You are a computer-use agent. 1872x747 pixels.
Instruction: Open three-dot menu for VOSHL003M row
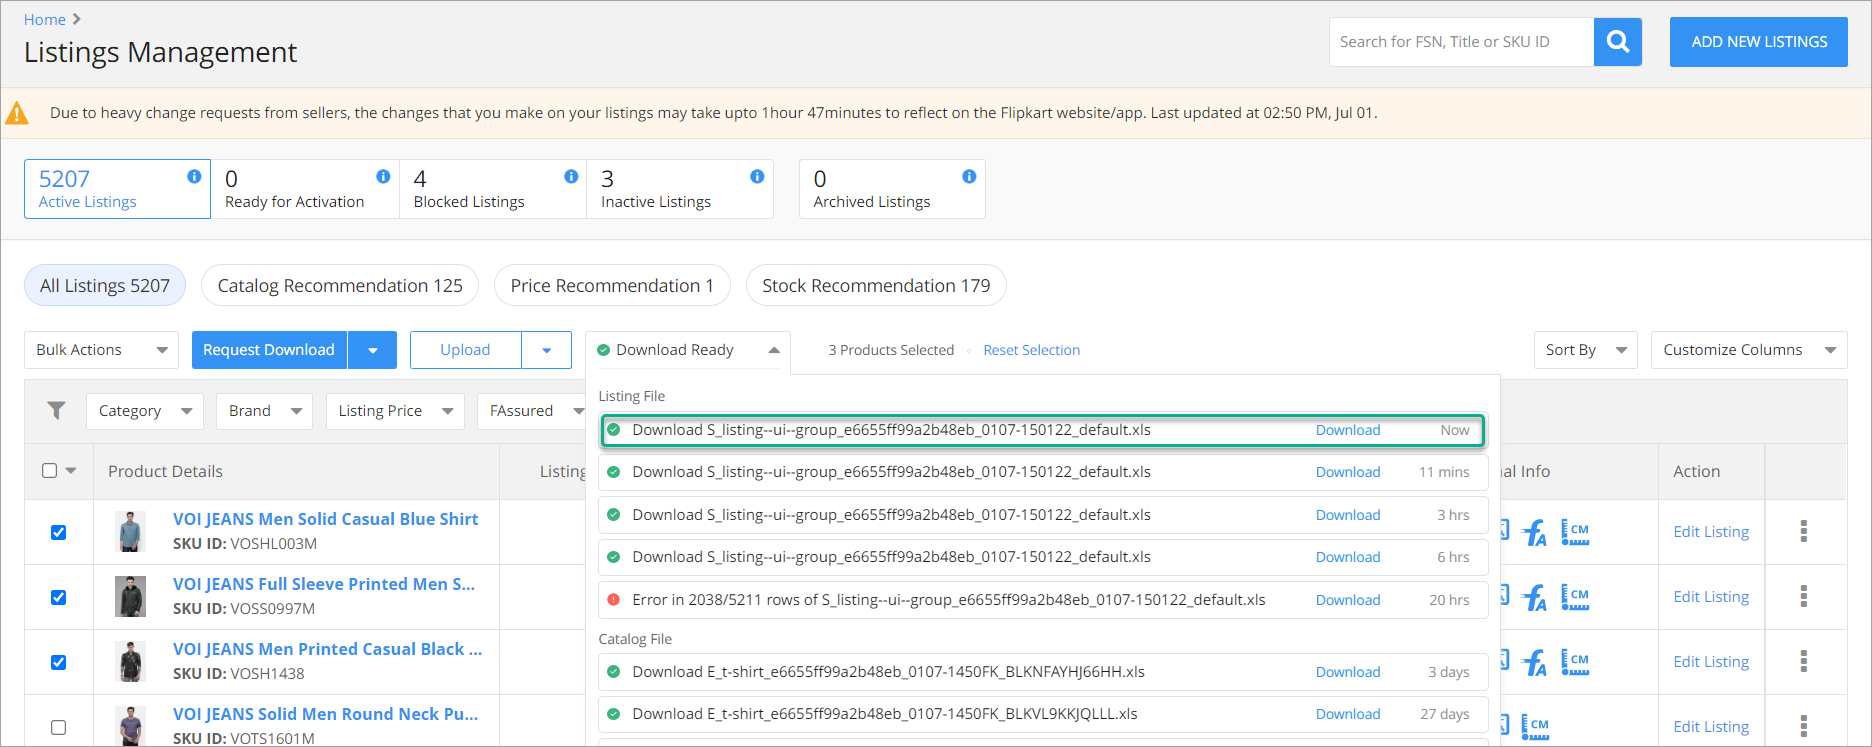pos(1804,531)
